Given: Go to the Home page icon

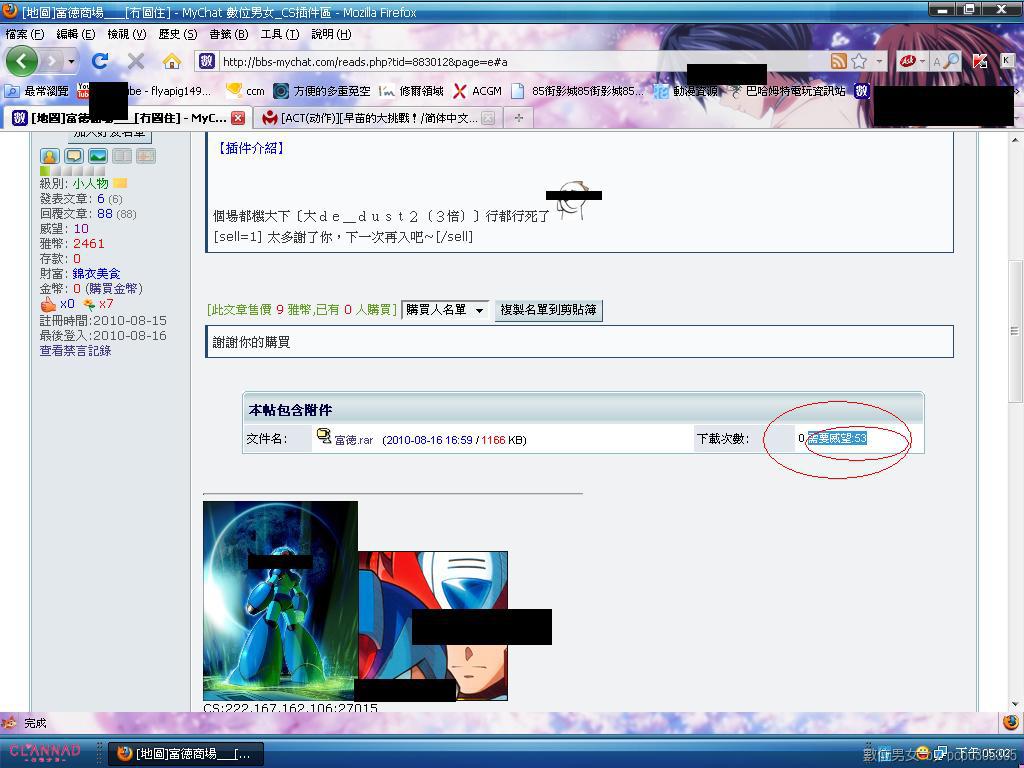Looking at the screenshot, I should coord(172,61).
